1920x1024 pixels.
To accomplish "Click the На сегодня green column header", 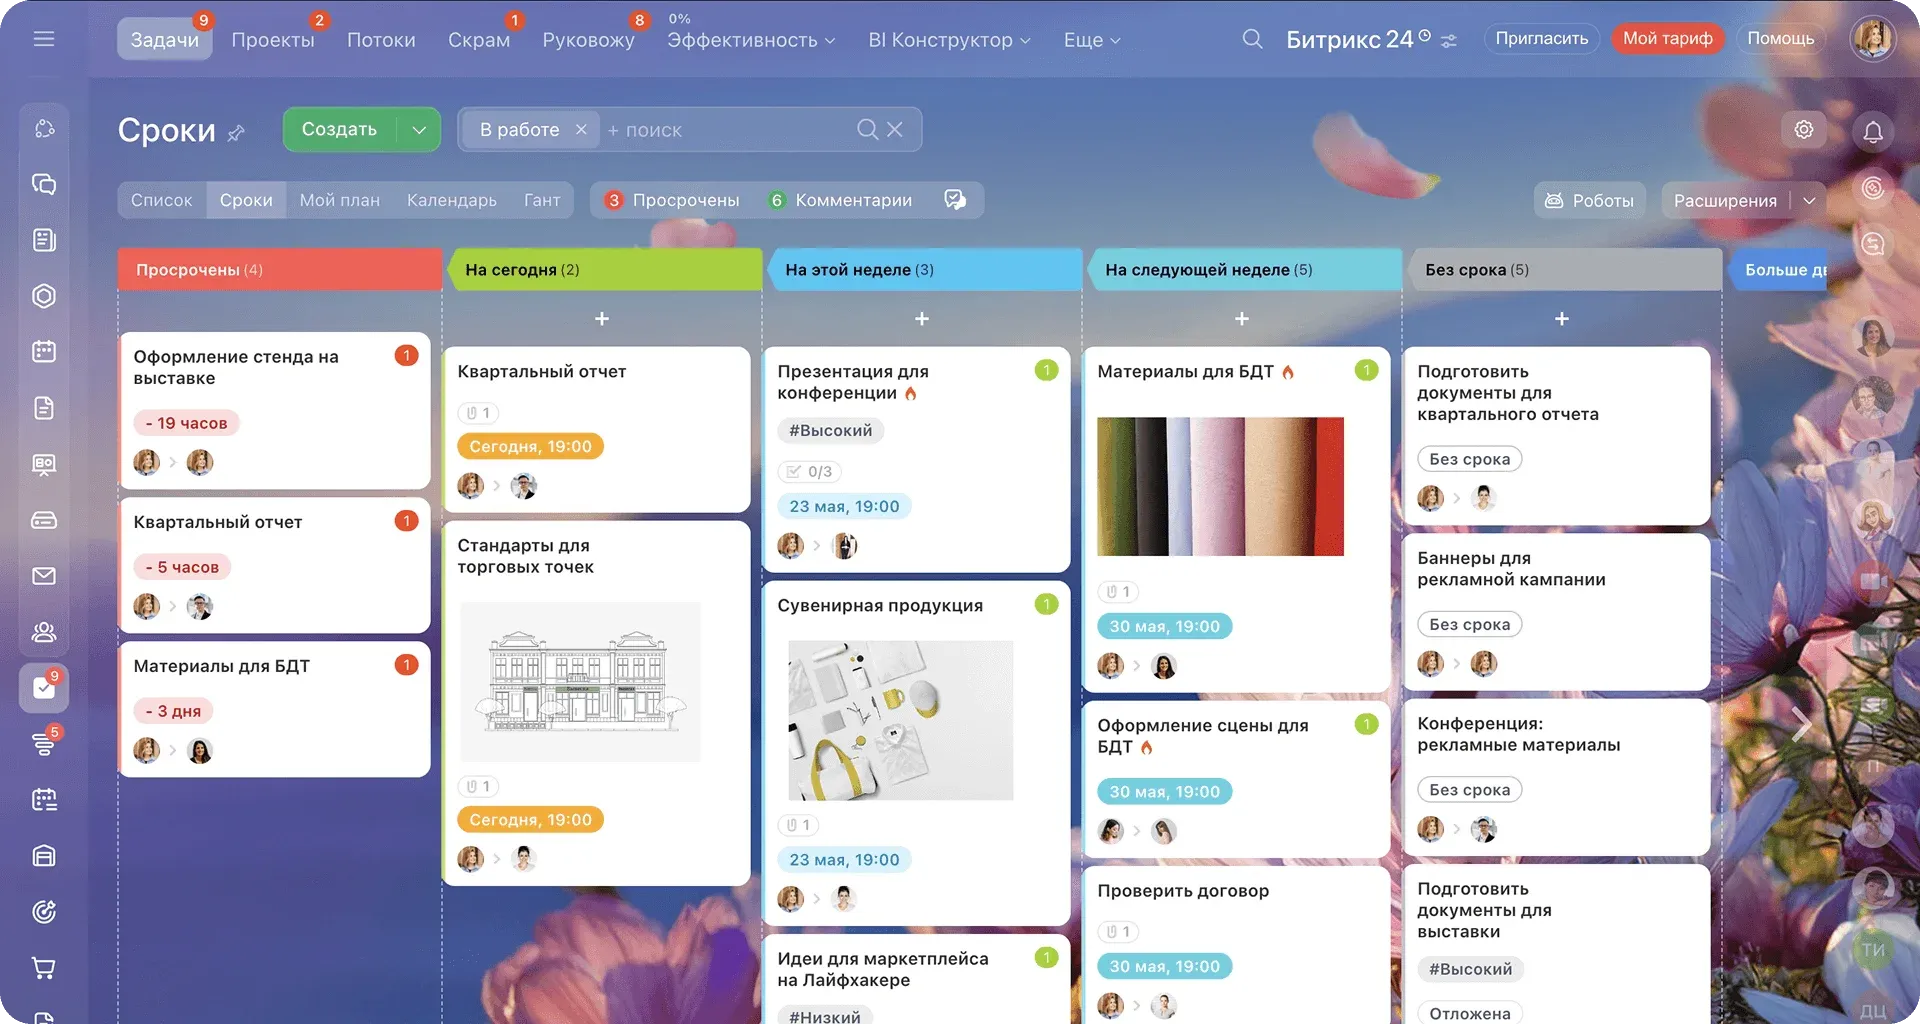I will click(x=604, y=270).
